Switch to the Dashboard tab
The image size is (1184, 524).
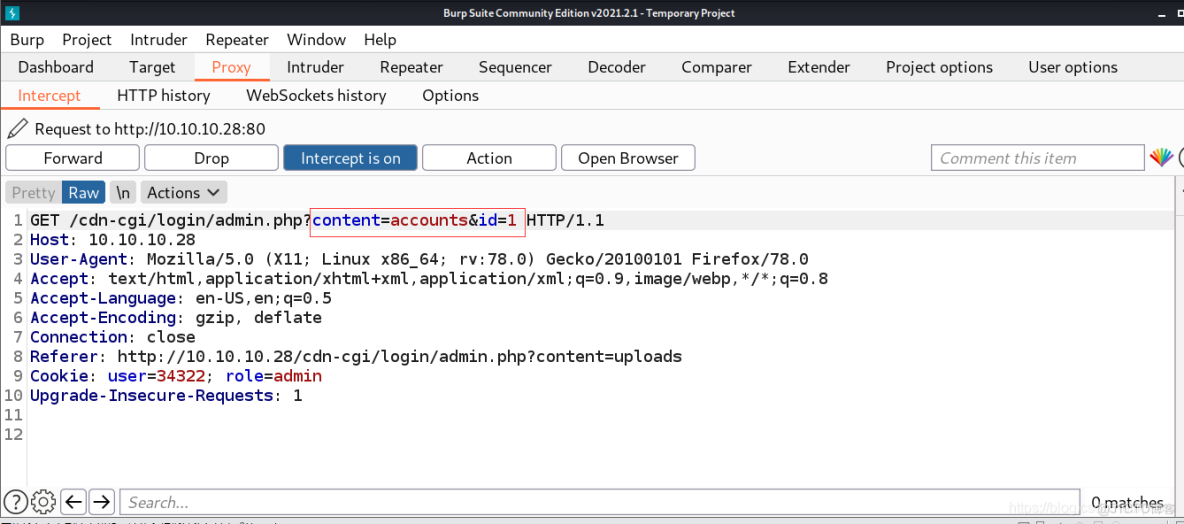pyautogui.click(x=56, y=67)
